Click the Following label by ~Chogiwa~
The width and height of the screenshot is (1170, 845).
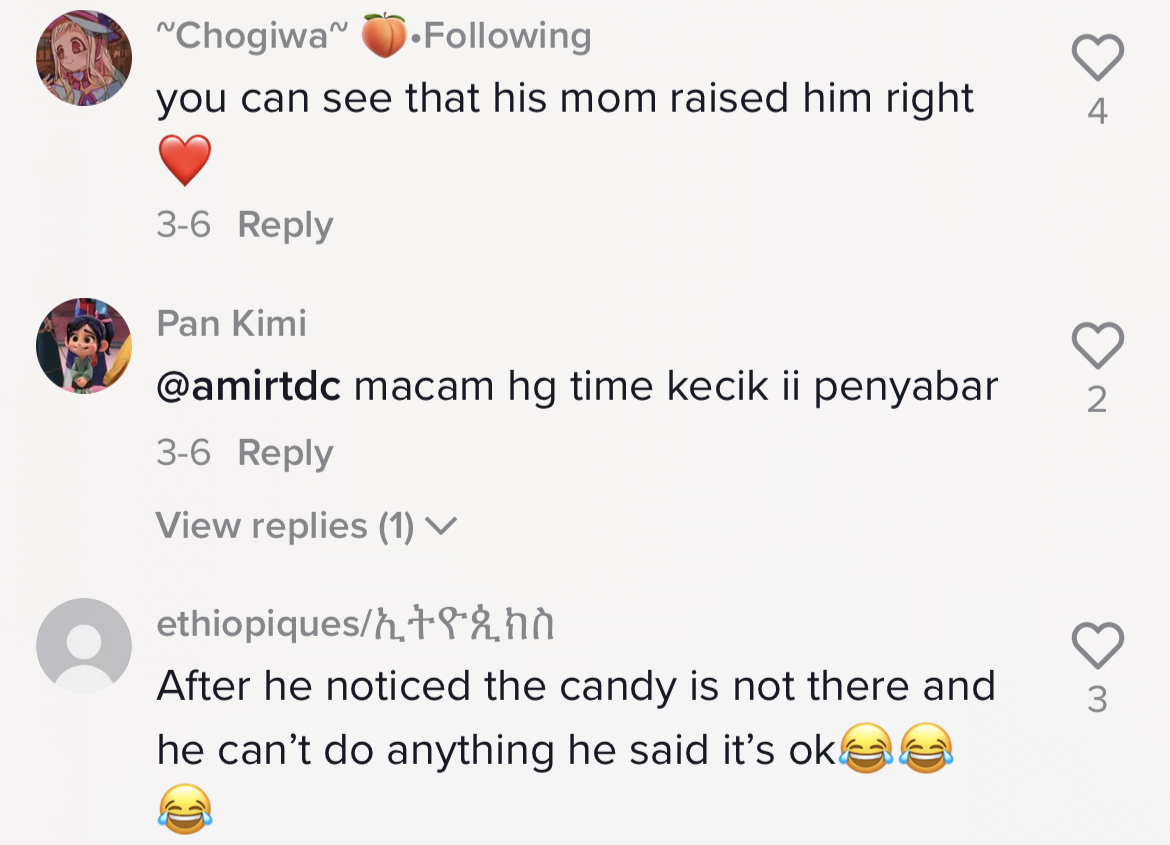pos(507,37)
